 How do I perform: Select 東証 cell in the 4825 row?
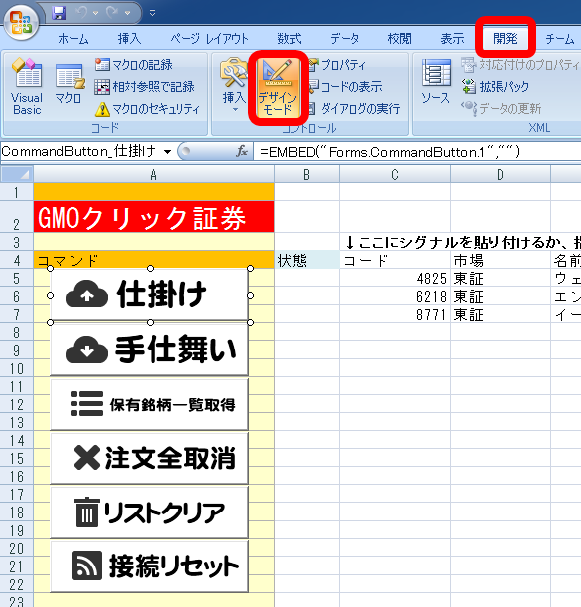500,278
